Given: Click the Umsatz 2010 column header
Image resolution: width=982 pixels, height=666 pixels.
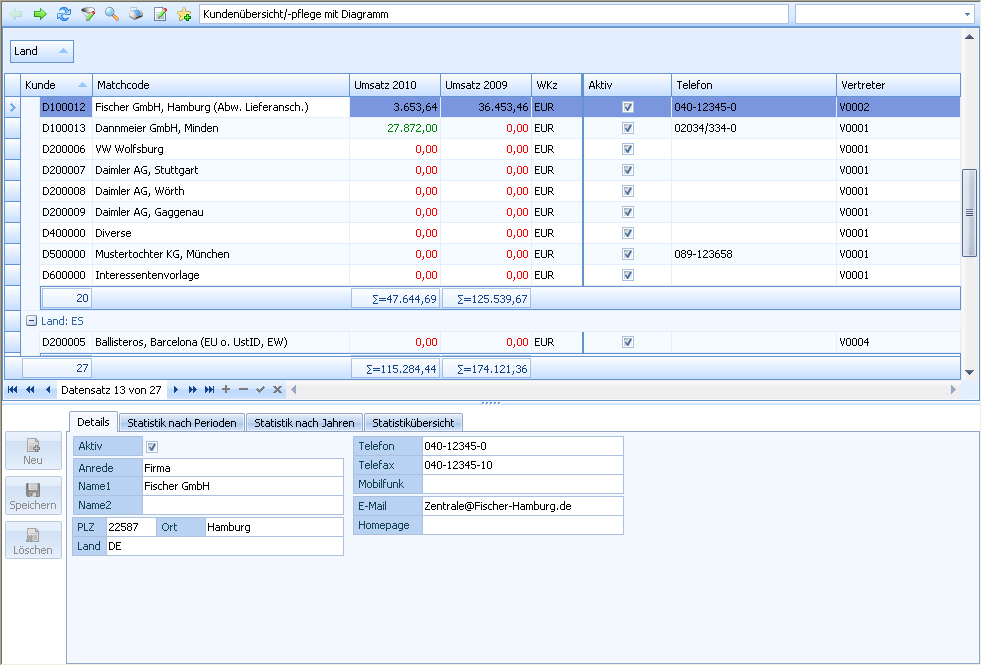Looking at the screenshot, I should (x=395, y=85).
